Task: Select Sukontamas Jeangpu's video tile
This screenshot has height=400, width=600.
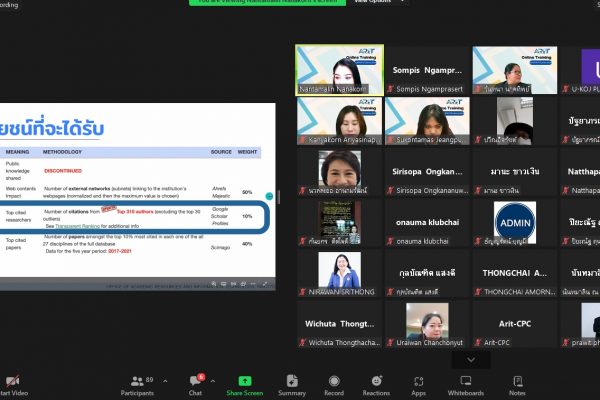Action: [x=427, y=121]
